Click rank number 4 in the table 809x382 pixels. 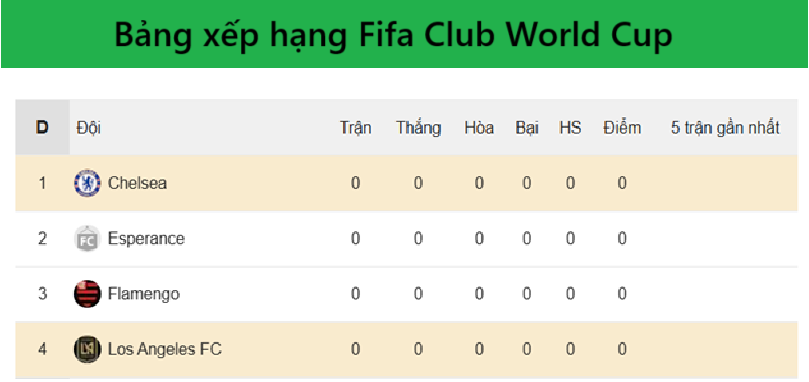click(x=42, y=349)
